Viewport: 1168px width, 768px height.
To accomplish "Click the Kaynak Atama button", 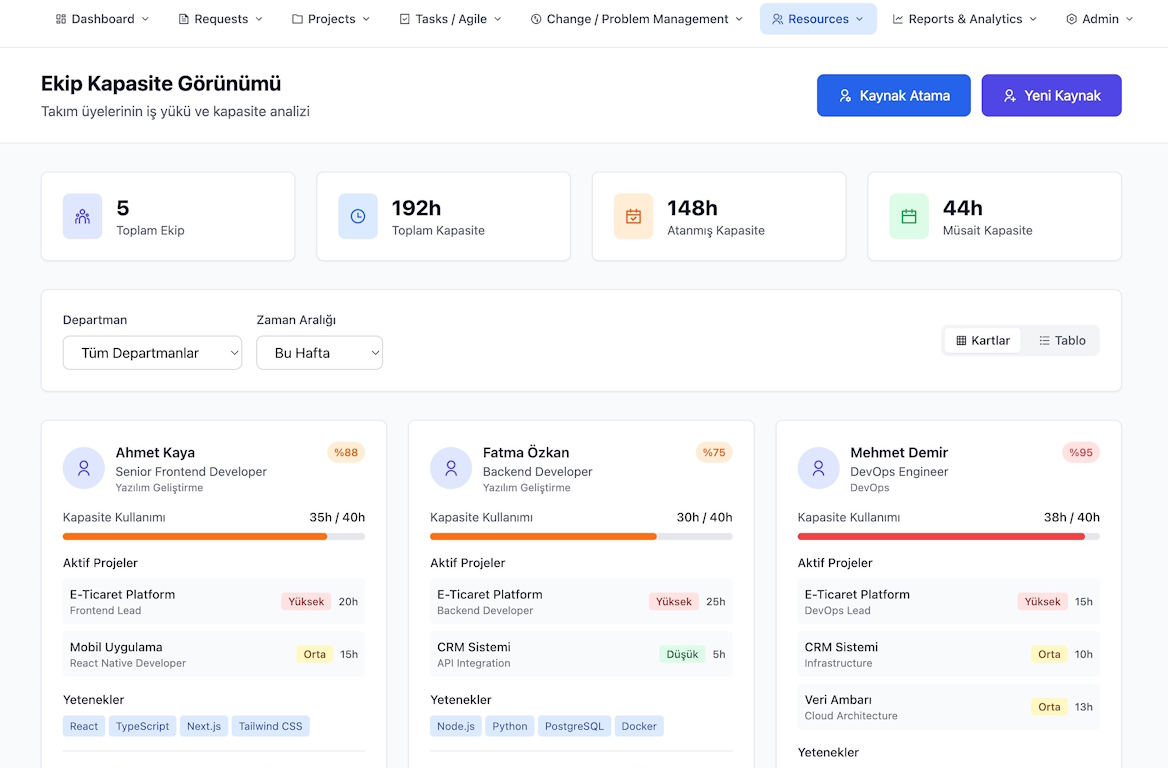I will pos(893,96).
